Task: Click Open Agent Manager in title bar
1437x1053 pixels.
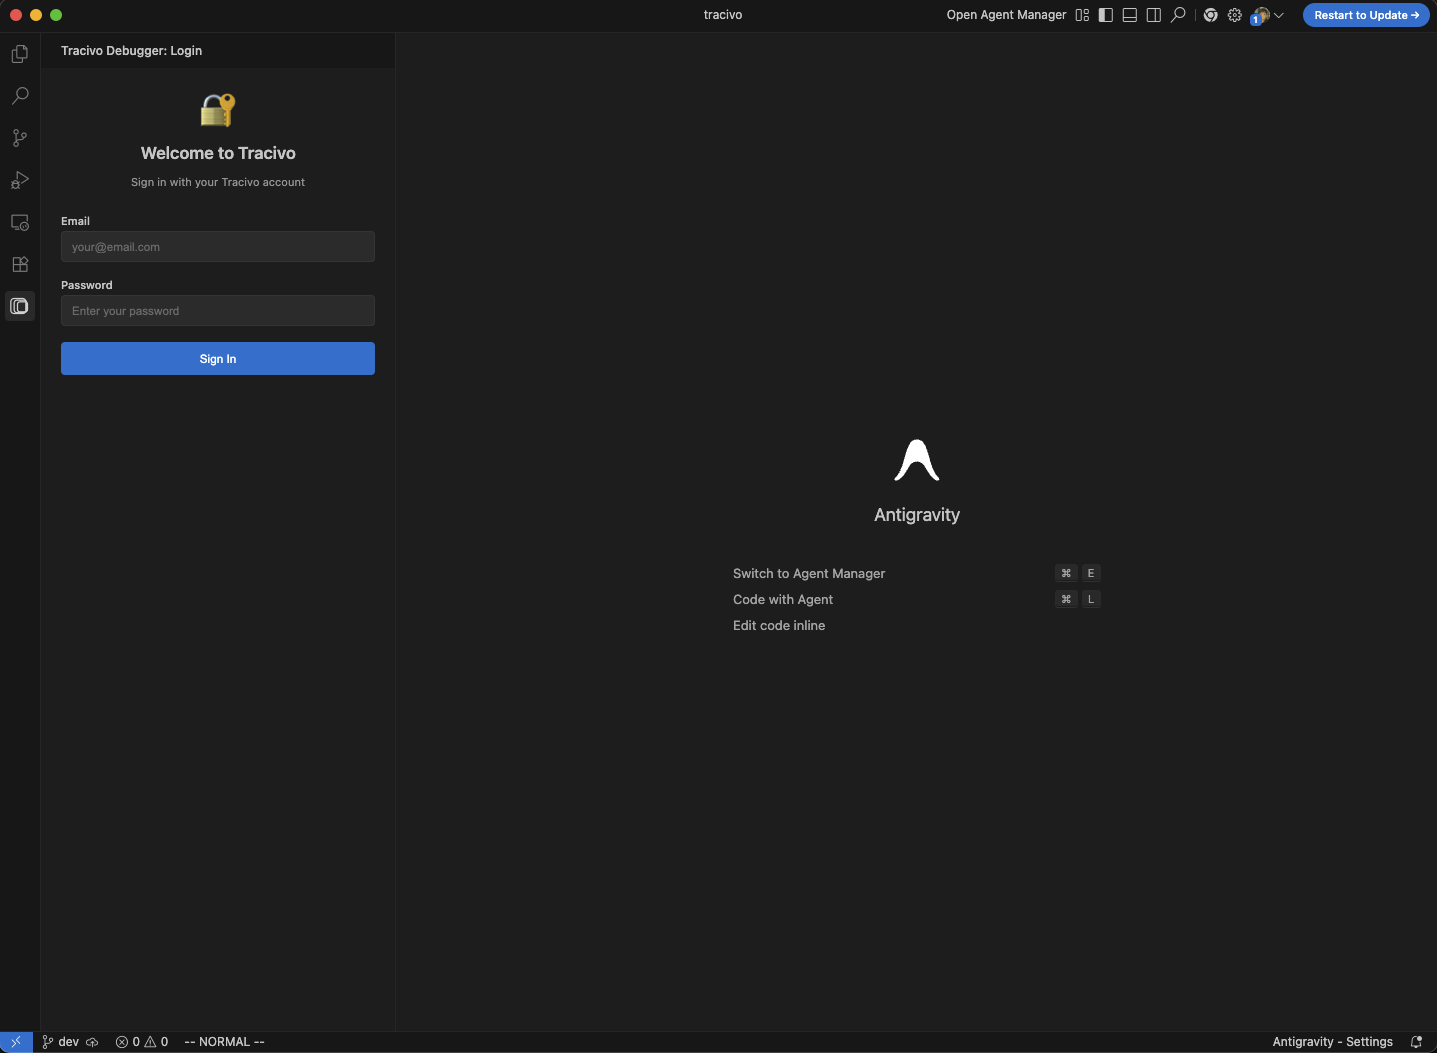Action: click(x=1006, y=15)
